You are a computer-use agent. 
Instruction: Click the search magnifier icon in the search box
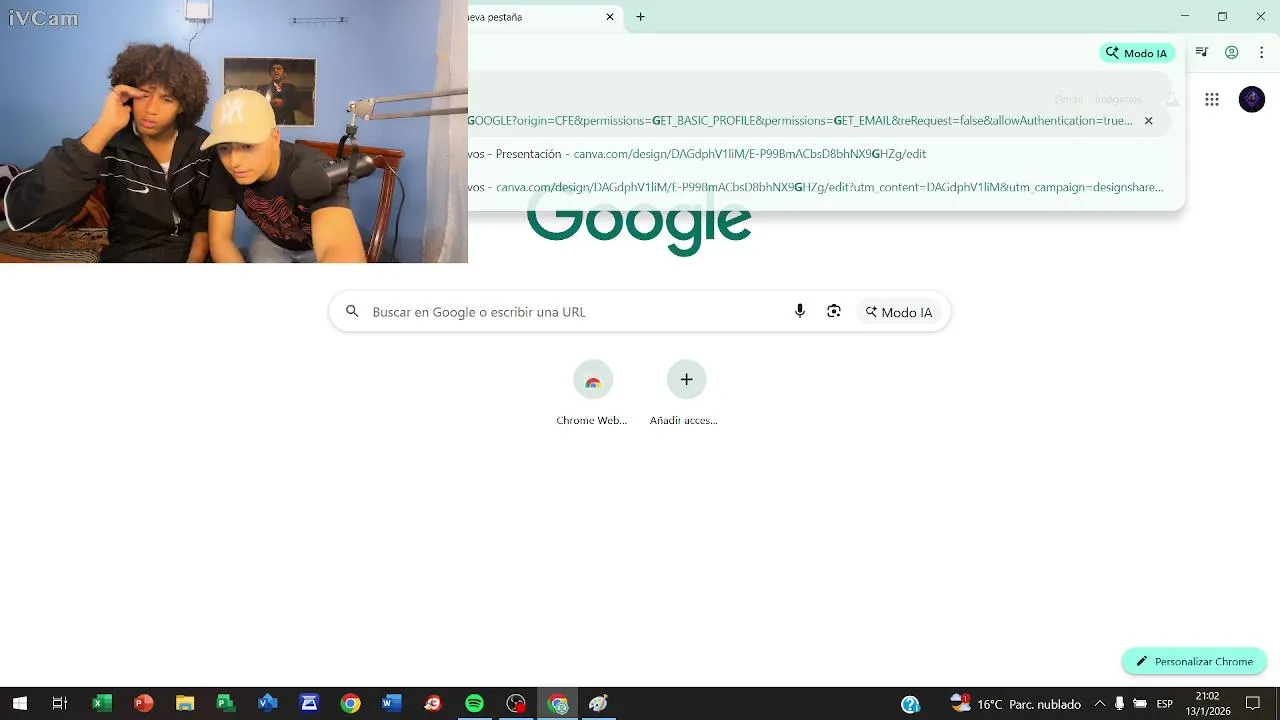click(x=352, y=312)
